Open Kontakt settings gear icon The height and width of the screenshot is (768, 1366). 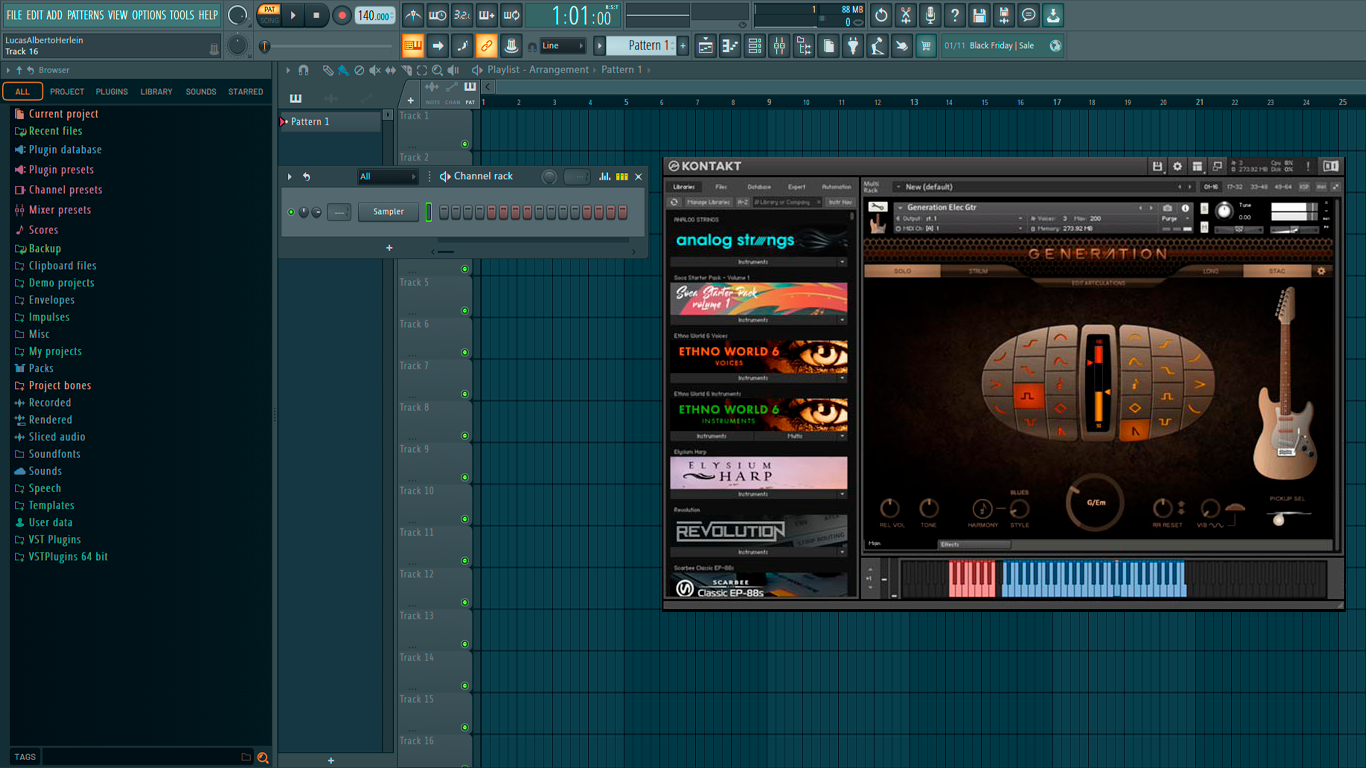point(1177,166)
